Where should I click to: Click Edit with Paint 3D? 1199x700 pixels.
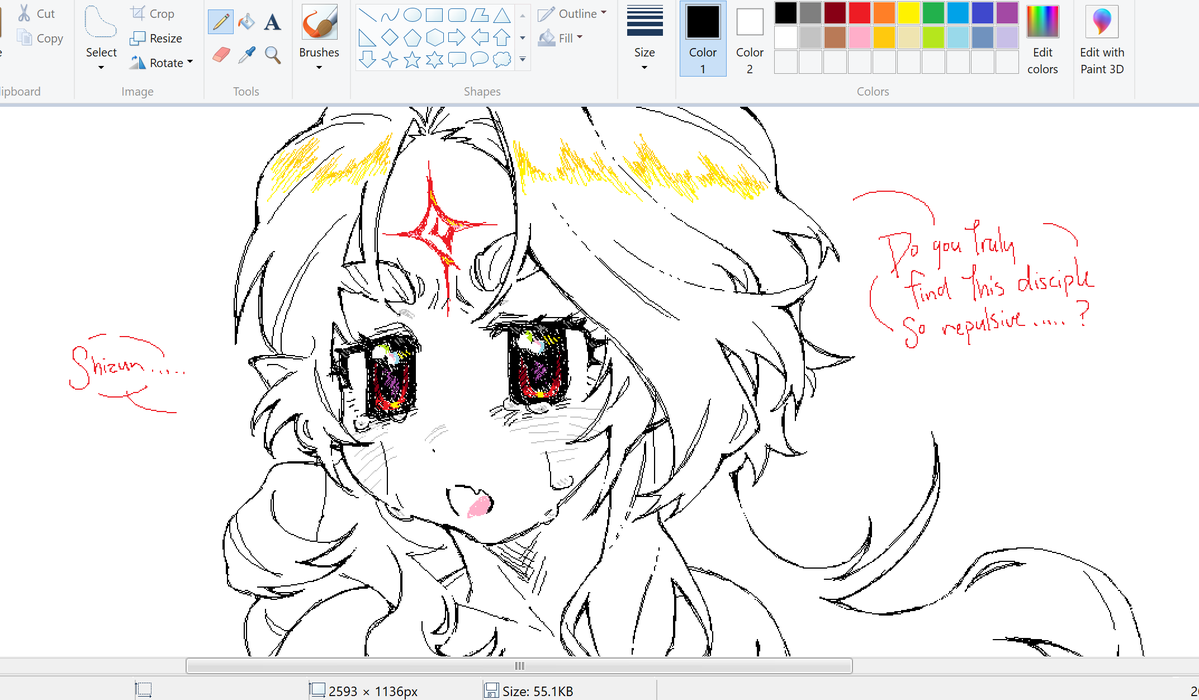(1102, 40)
